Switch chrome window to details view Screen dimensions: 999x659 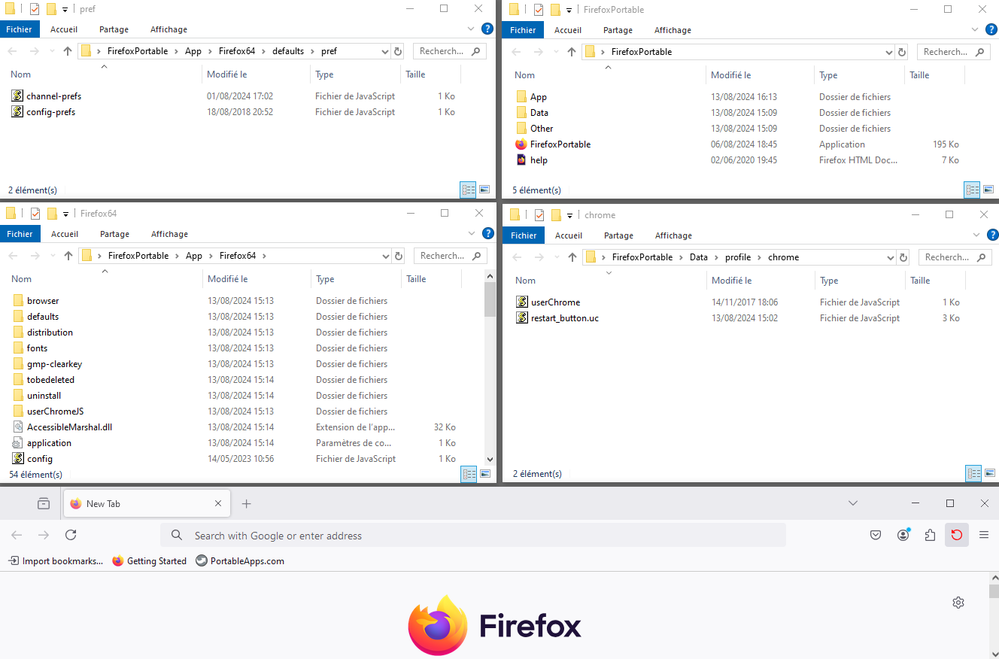coord(974,474)
